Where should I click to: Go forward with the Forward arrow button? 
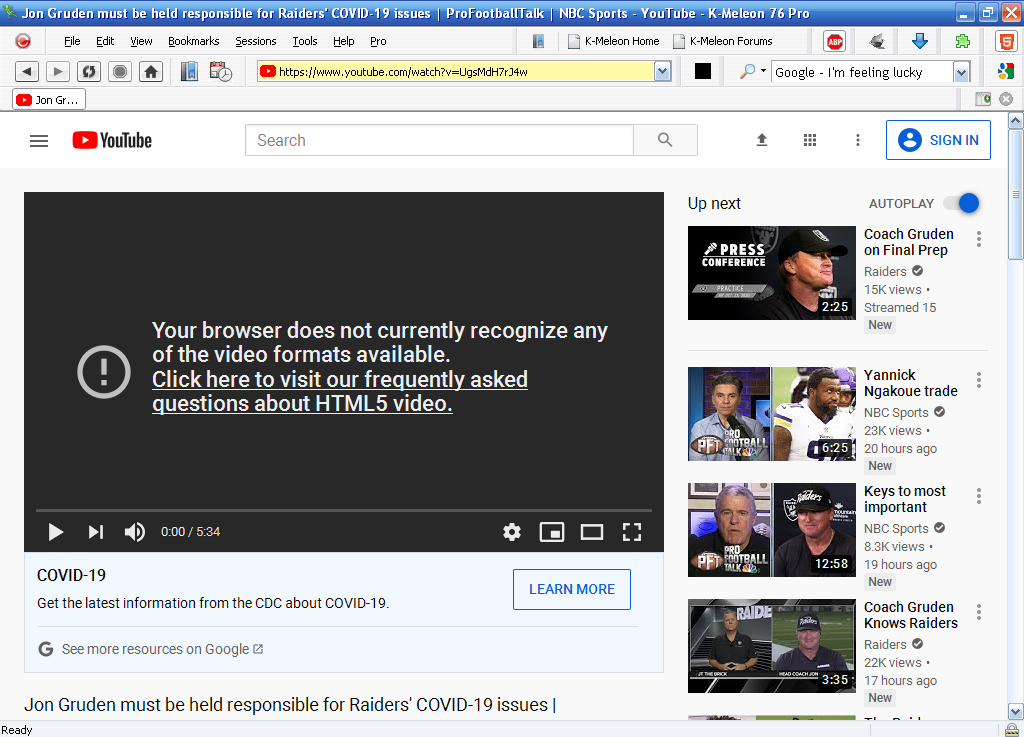[57, 72]
